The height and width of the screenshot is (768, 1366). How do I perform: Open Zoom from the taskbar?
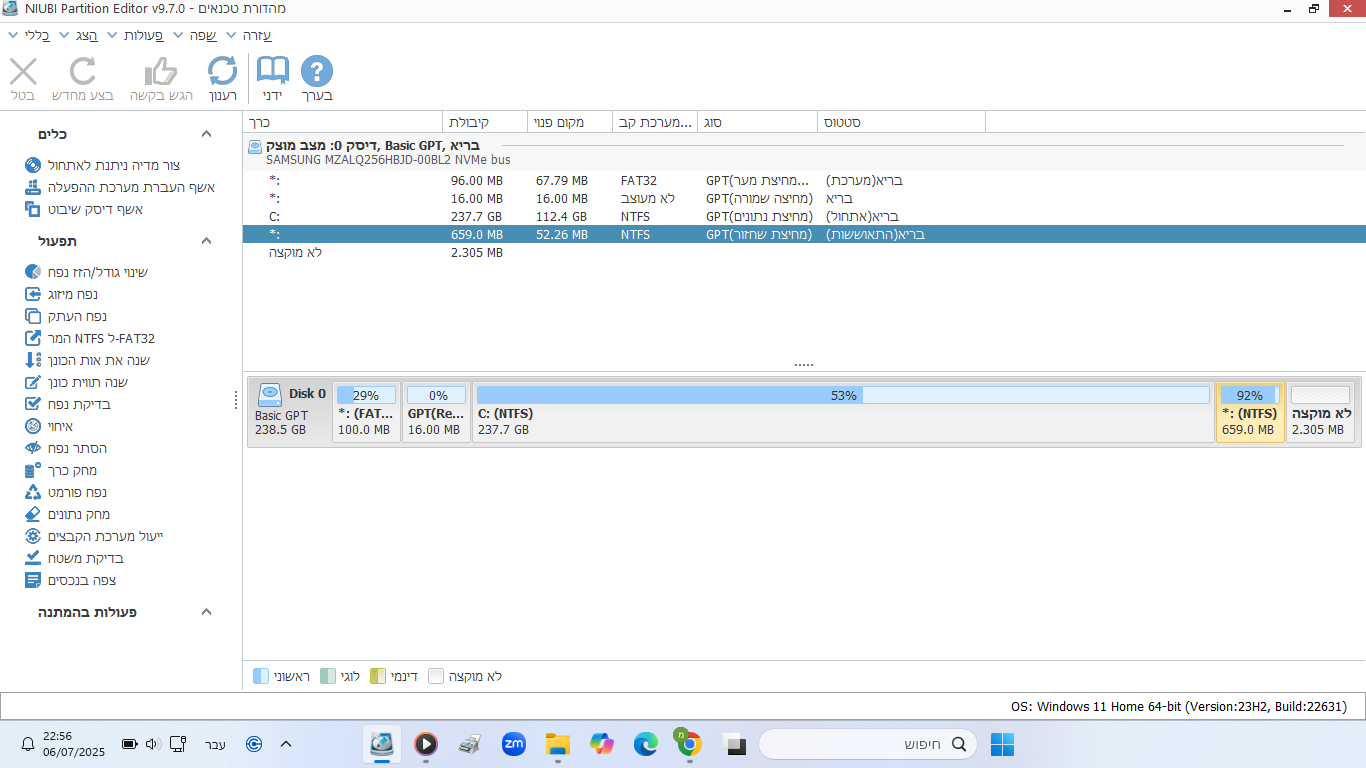point(514,744)
